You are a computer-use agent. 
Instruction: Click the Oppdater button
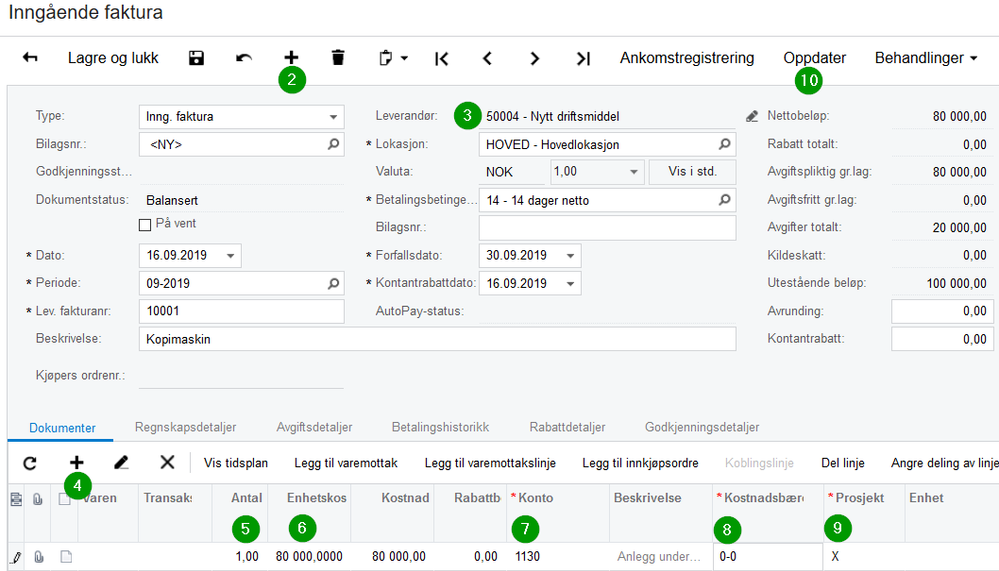pyautogui.click(x=814, y=58)
